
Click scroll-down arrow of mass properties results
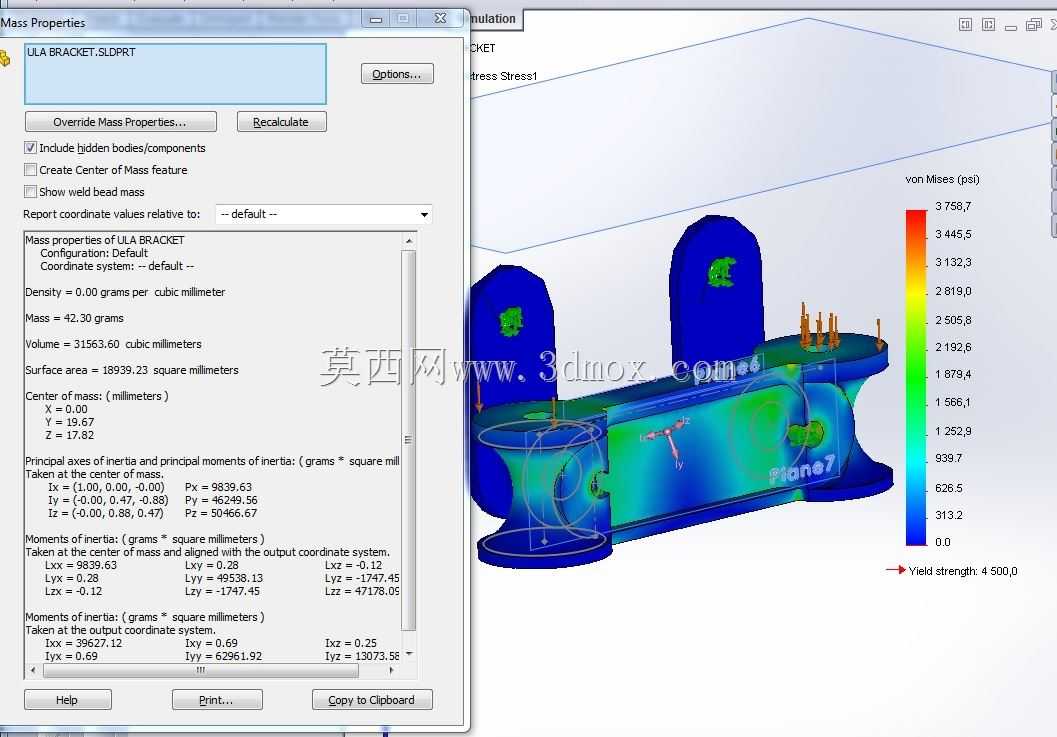(x=409, y=654)
